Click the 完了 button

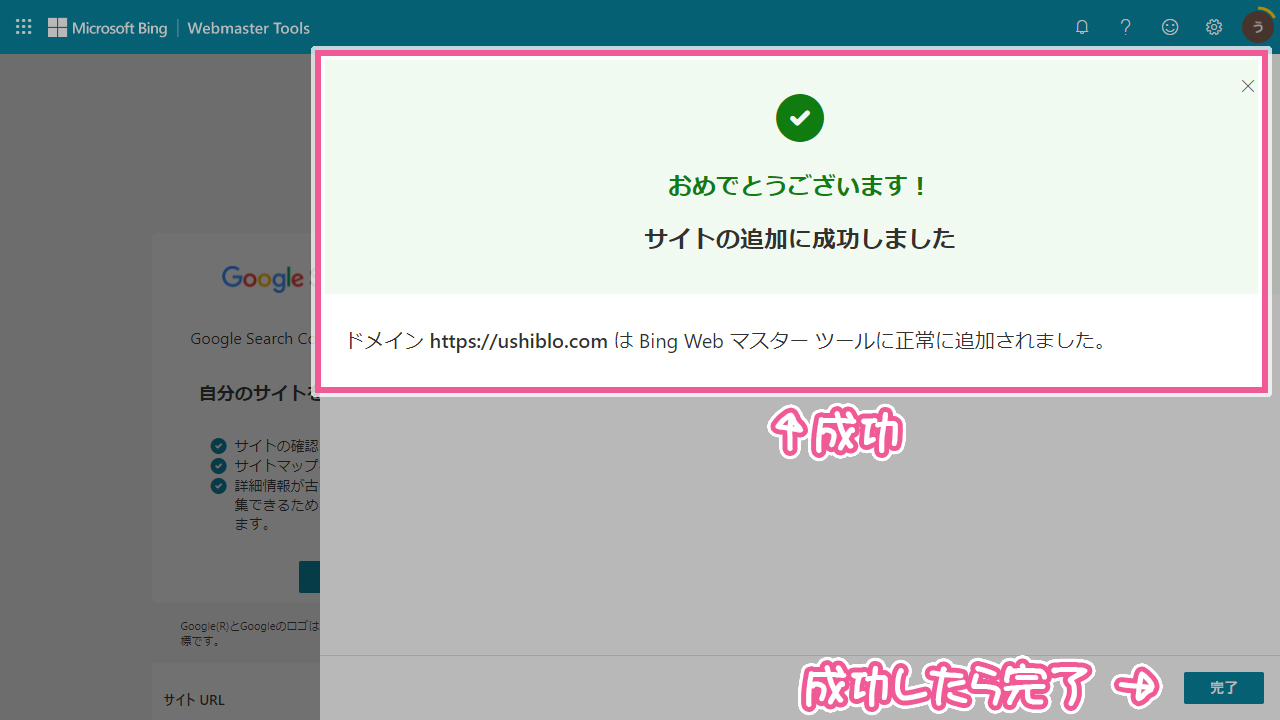pos(1224,688)
